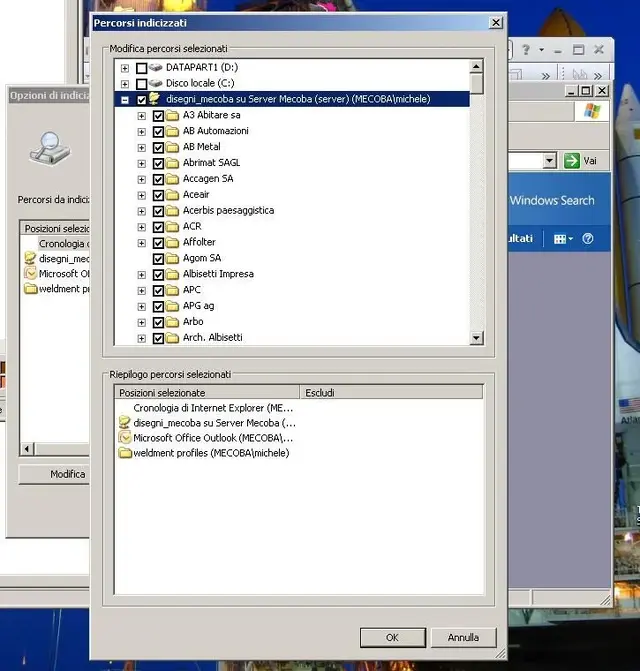
Task: Open the address bar dropdown arrow
Action: [x=550, y=161]
